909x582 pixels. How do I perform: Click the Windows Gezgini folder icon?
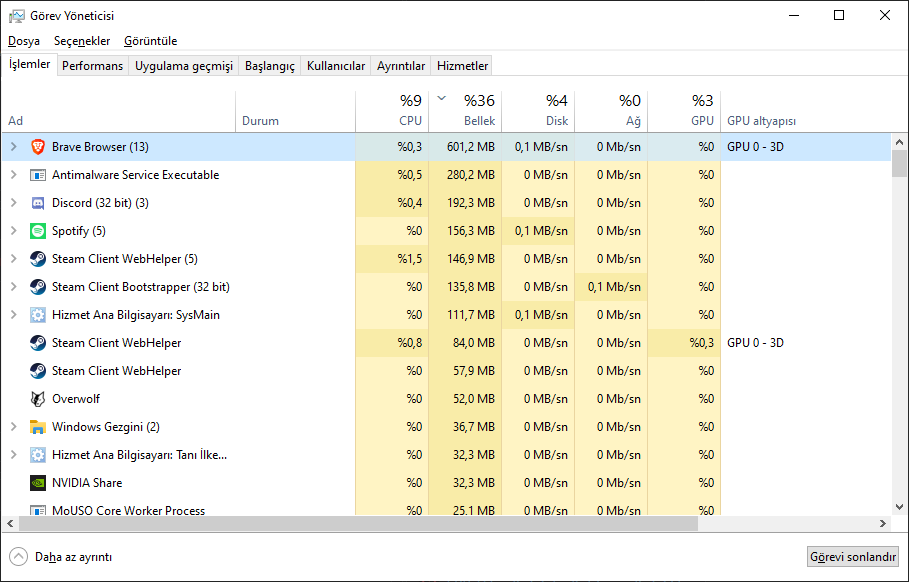38,427
